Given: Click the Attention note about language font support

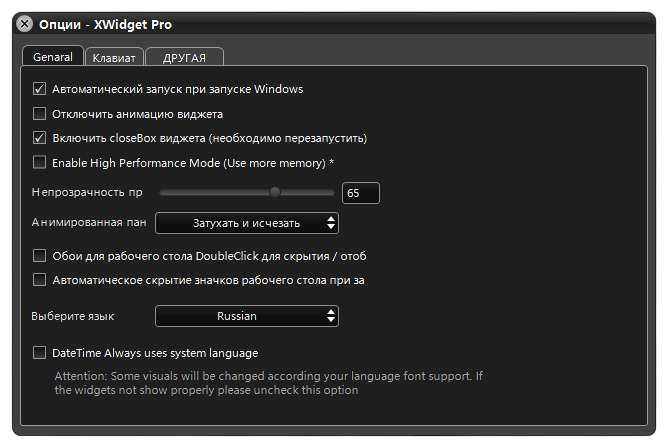Looking at the screenshot, I should [268, 383].
